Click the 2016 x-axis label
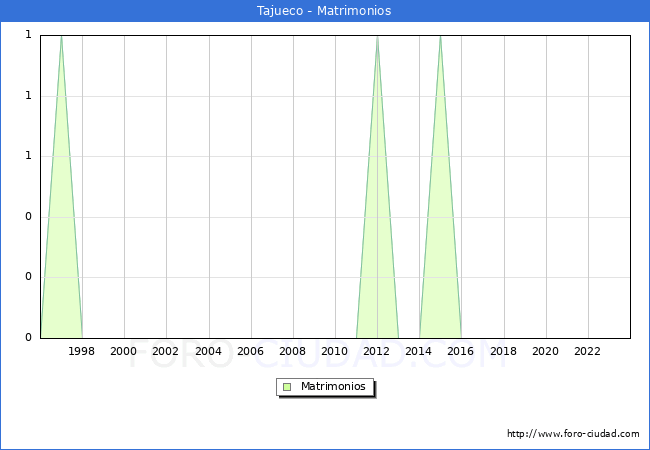650x450 pixels. click(461, 351)
